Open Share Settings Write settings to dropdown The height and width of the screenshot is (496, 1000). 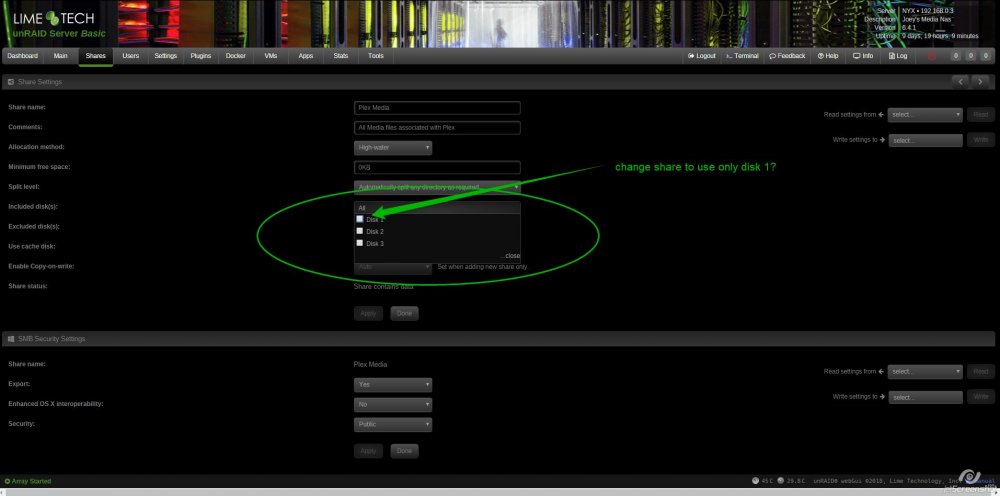[x=925, y=140]
